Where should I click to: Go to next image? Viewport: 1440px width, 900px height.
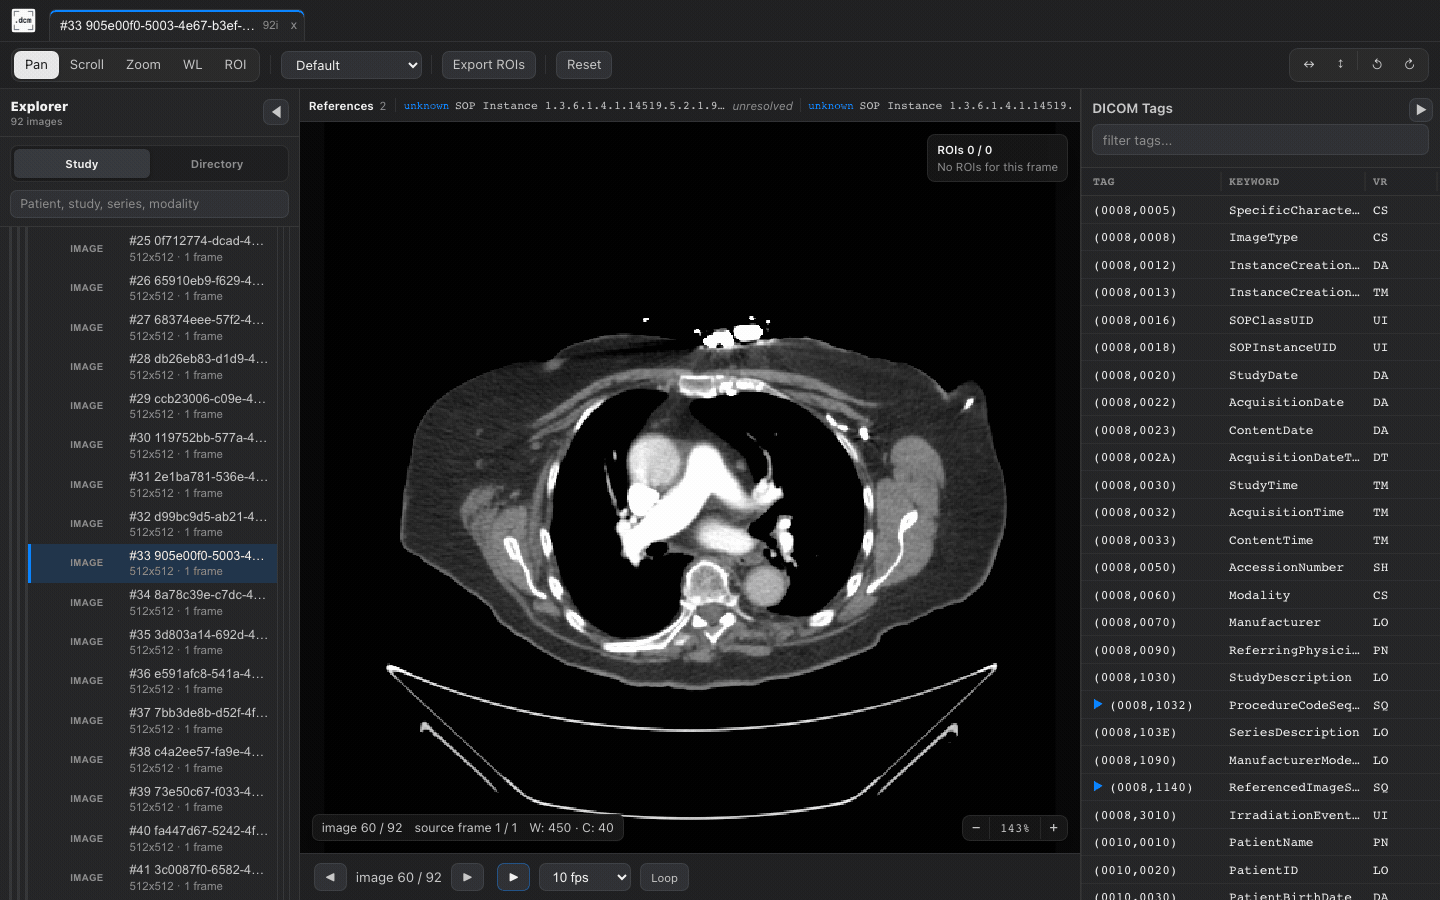[x=467, y=877]
